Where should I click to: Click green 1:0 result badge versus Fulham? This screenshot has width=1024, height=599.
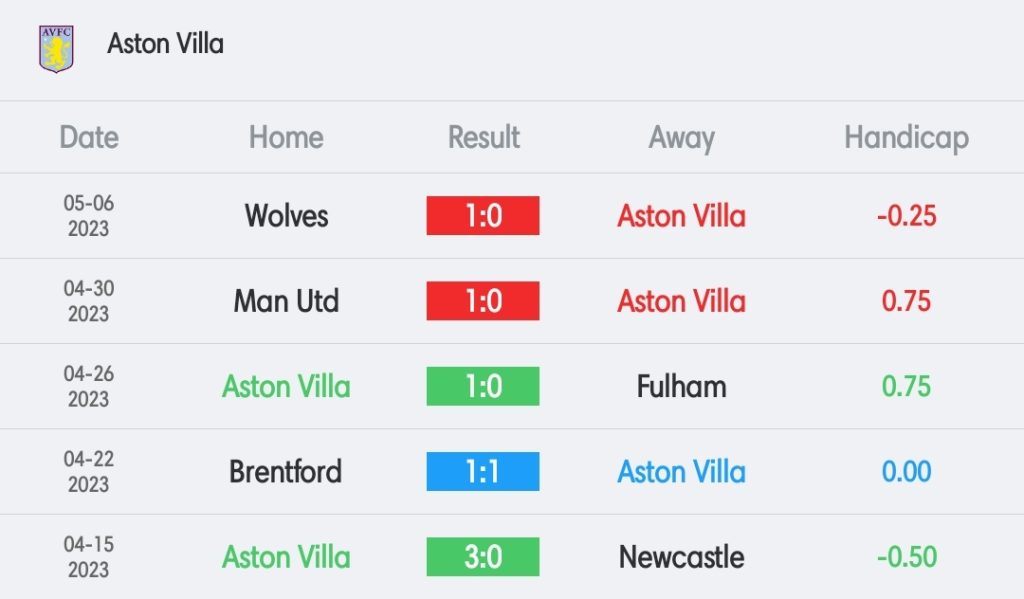point(483,387)
